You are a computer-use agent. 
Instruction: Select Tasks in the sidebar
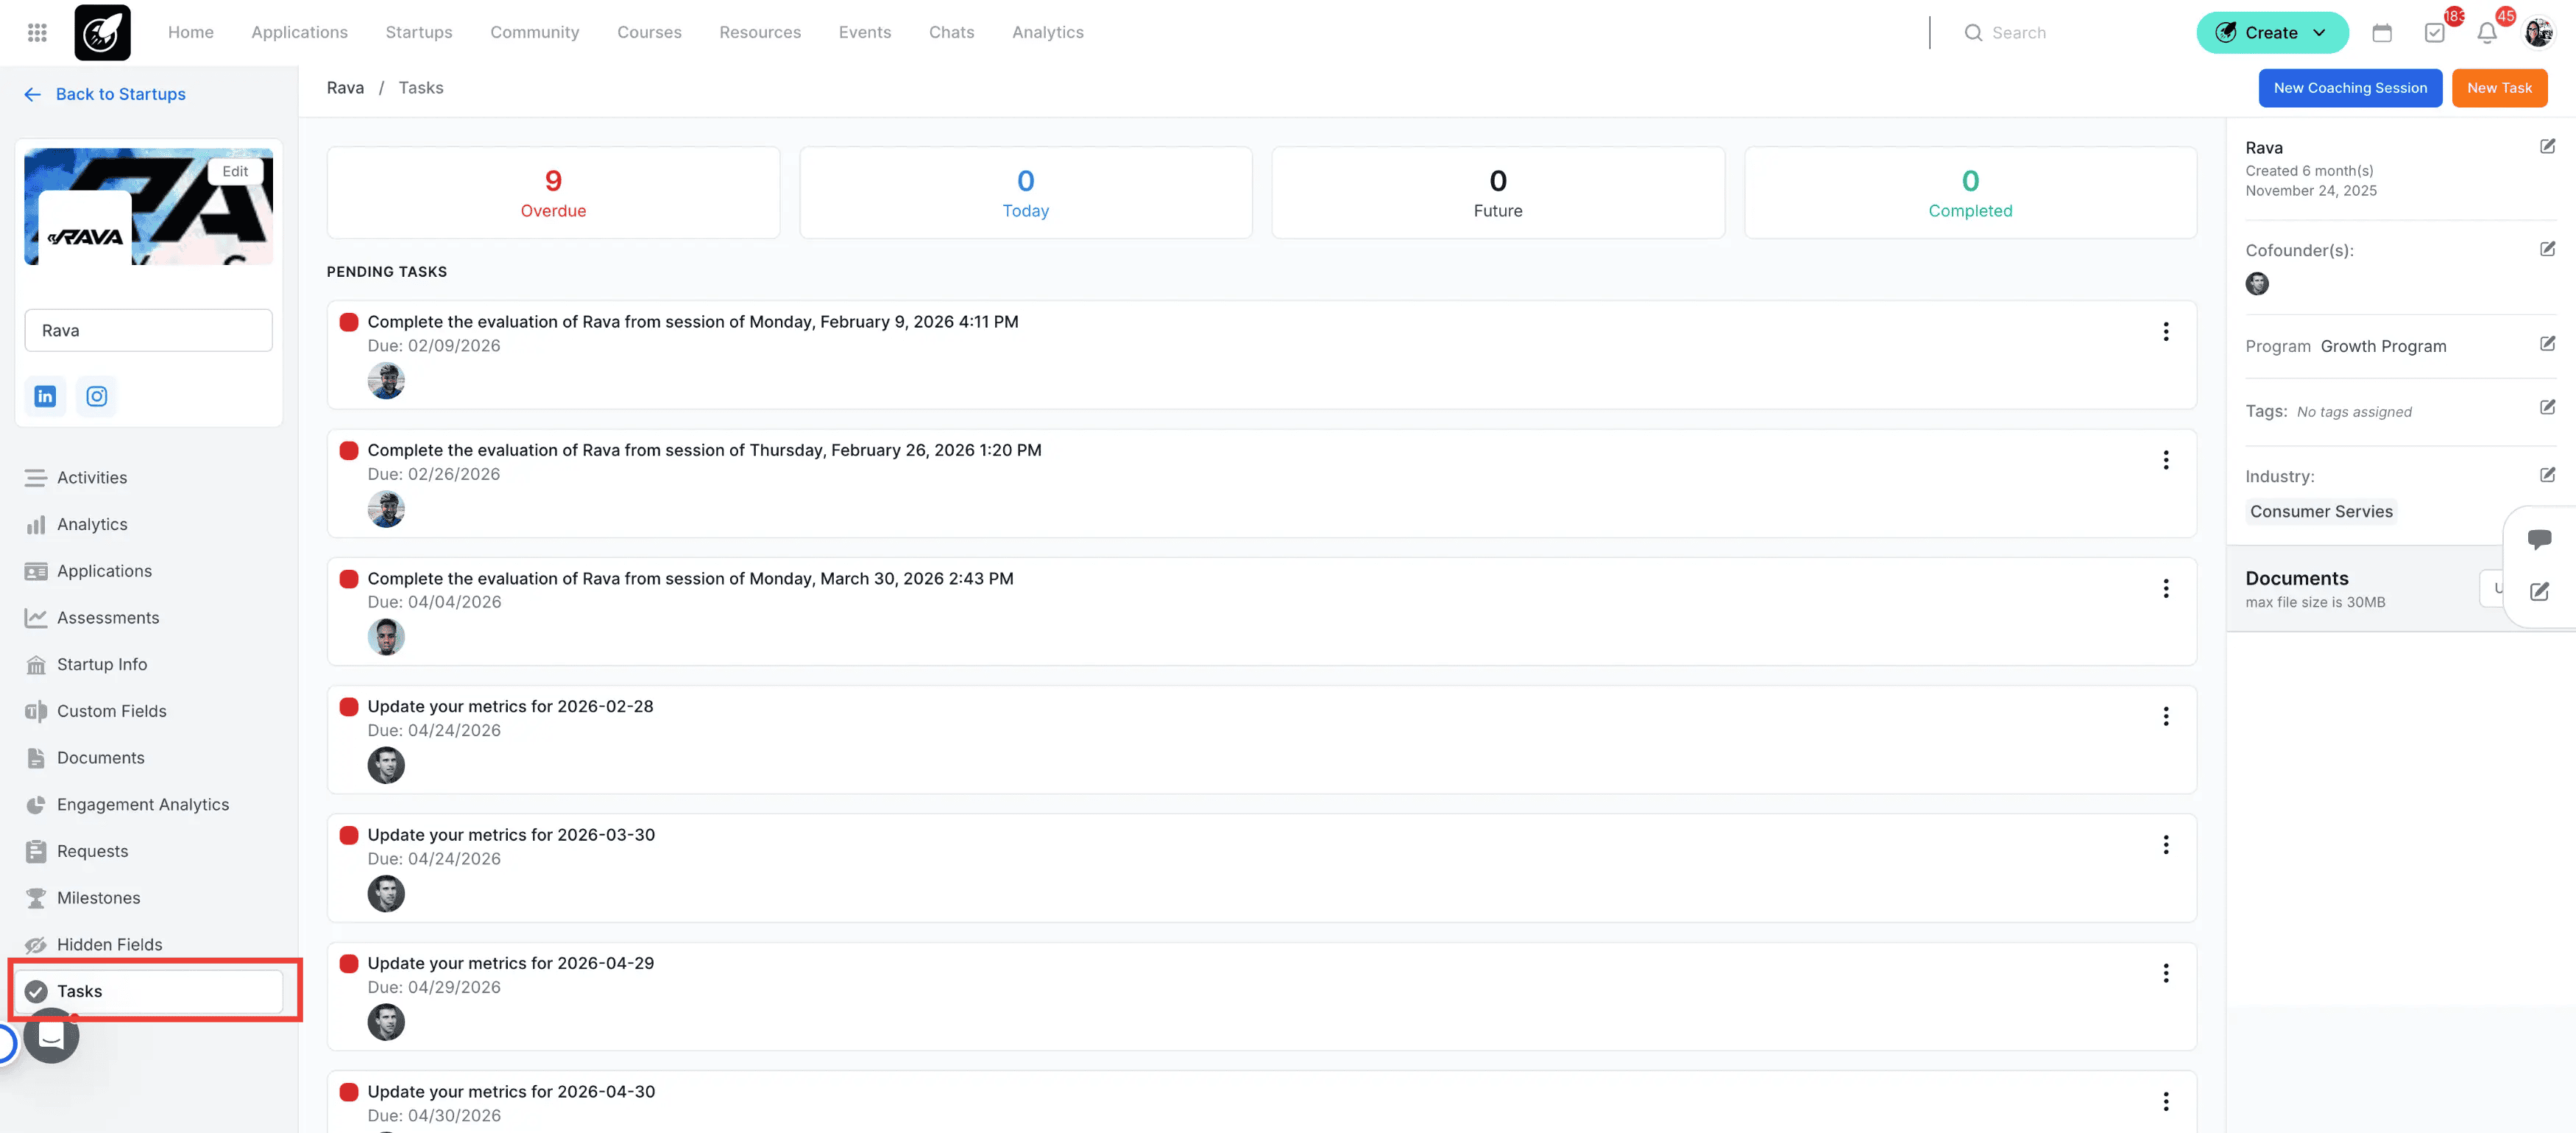pyautogui.click(x=148, y=991)
